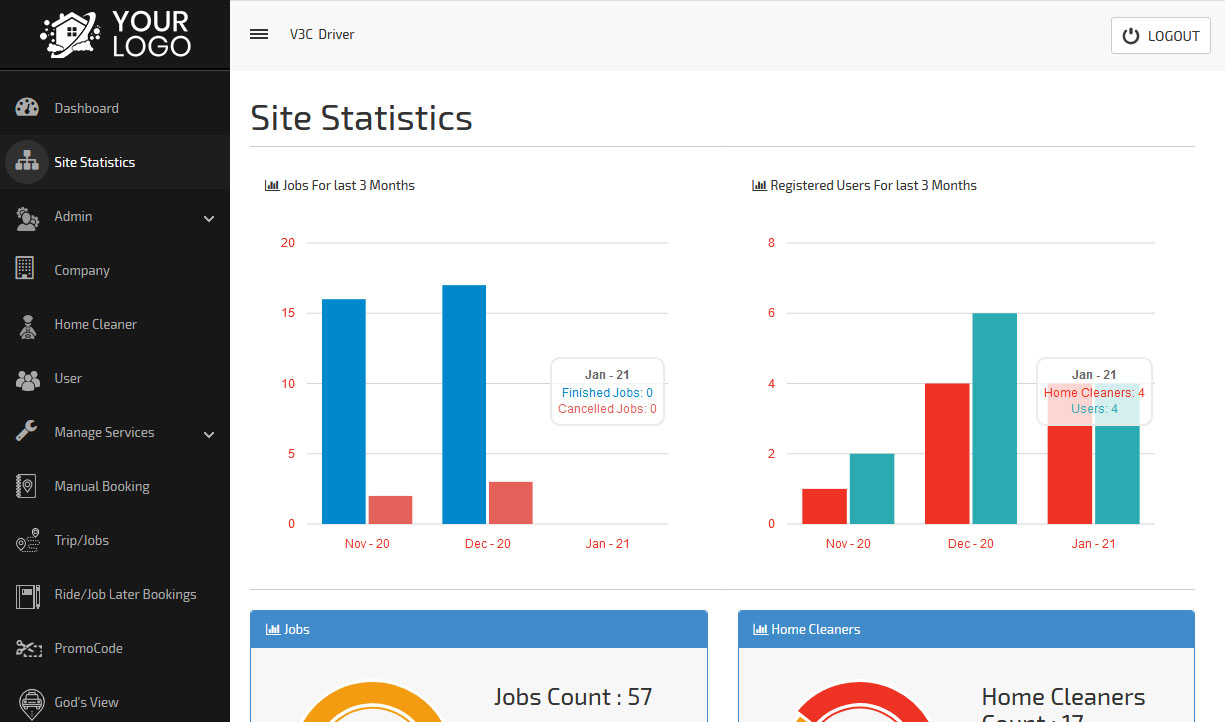Click the Trip/Jobs route icon

click(x=27, y=541)
